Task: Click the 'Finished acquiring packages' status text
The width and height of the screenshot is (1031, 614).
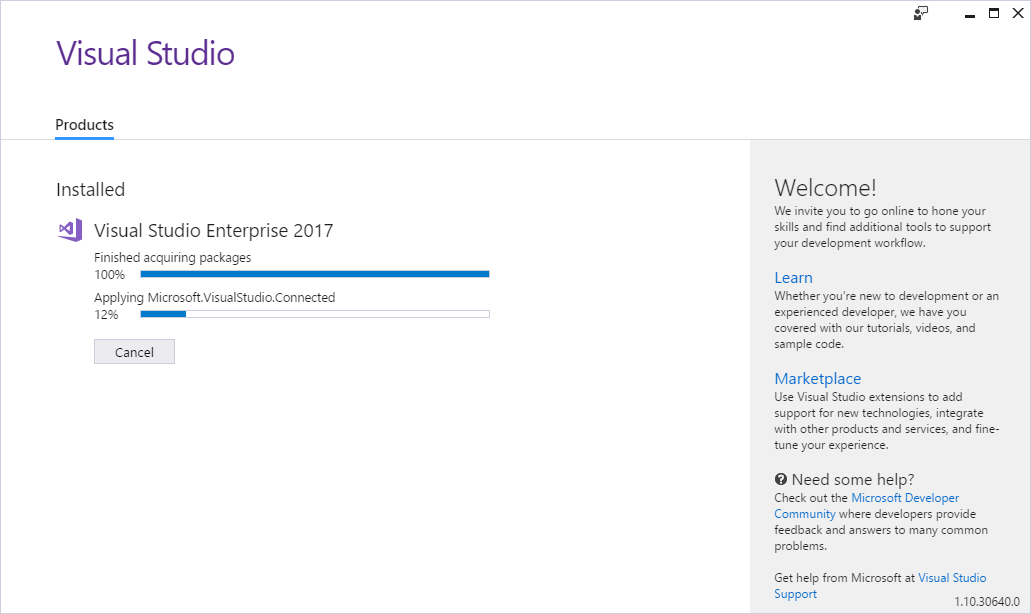Action: coord(172,258)
